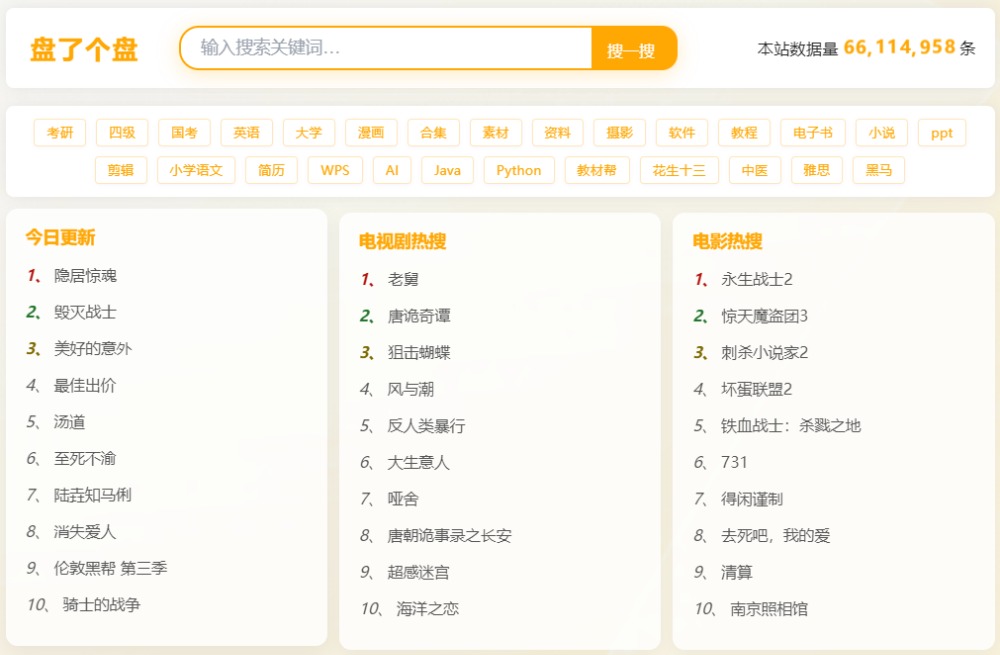Image resolution: width=1000 pixels, height=655 pixels.
Task: Click the 惊天魔盗团3 movie link
Action: coord(764,316)
